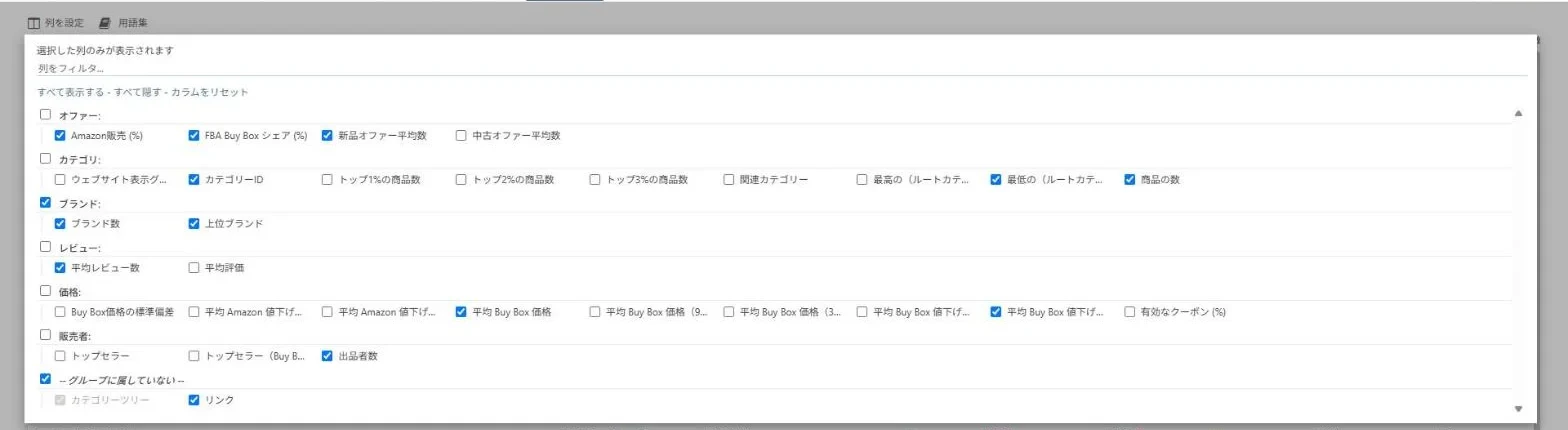
Task: Click the すべて隠す link
Action: click(137, 92)
